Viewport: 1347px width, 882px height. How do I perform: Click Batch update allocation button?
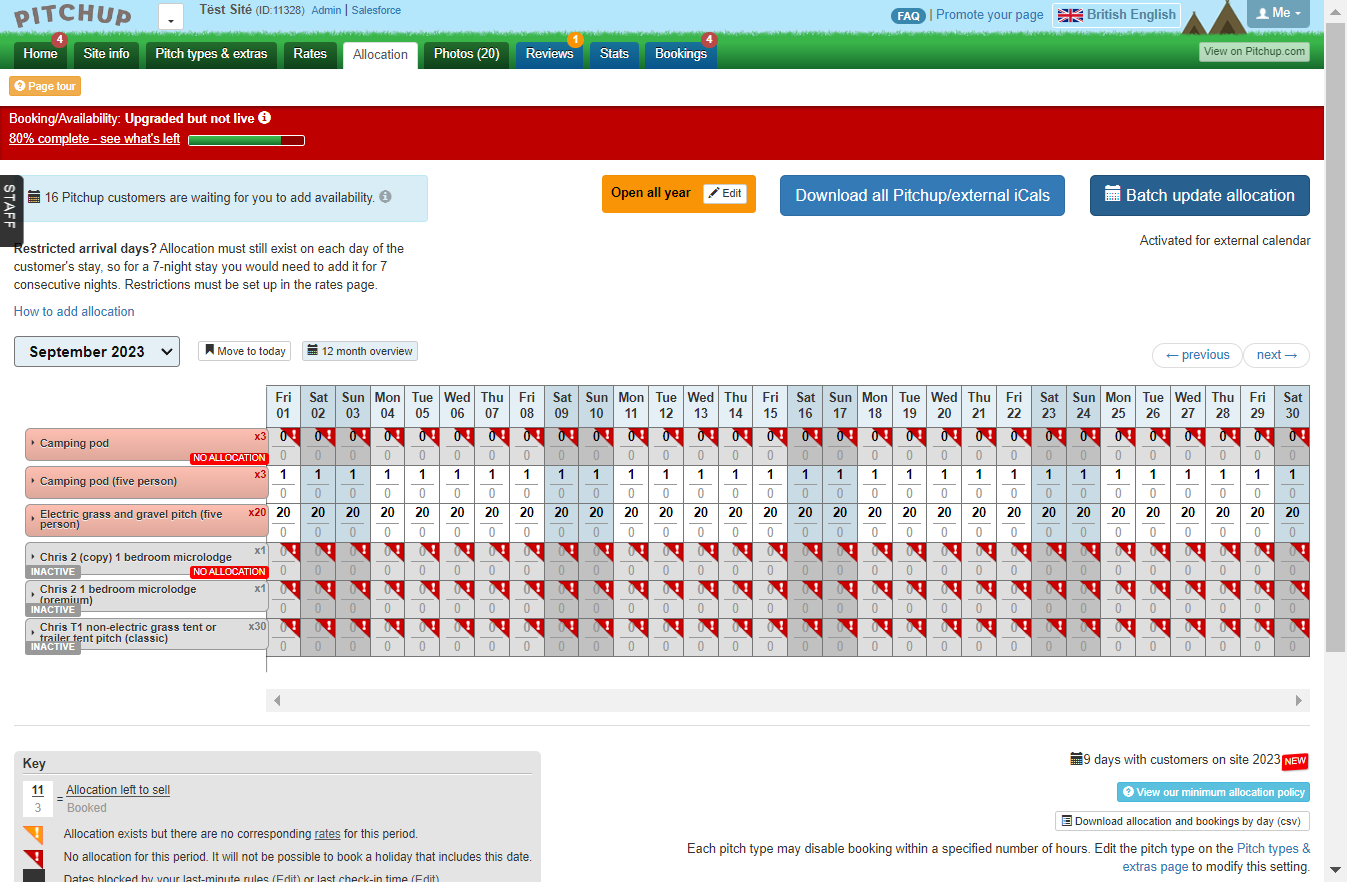[x=1199, y=196]
